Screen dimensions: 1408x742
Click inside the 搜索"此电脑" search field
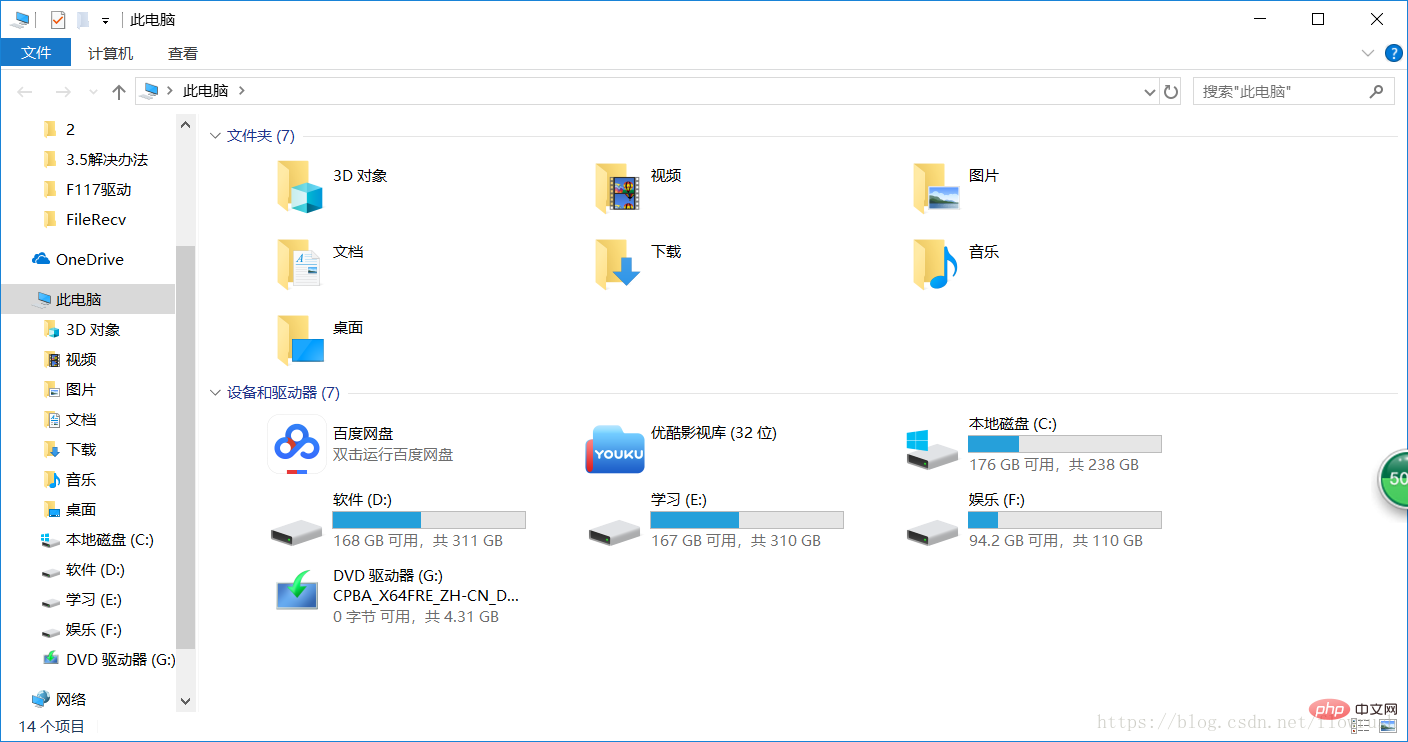click(1270, 91)
